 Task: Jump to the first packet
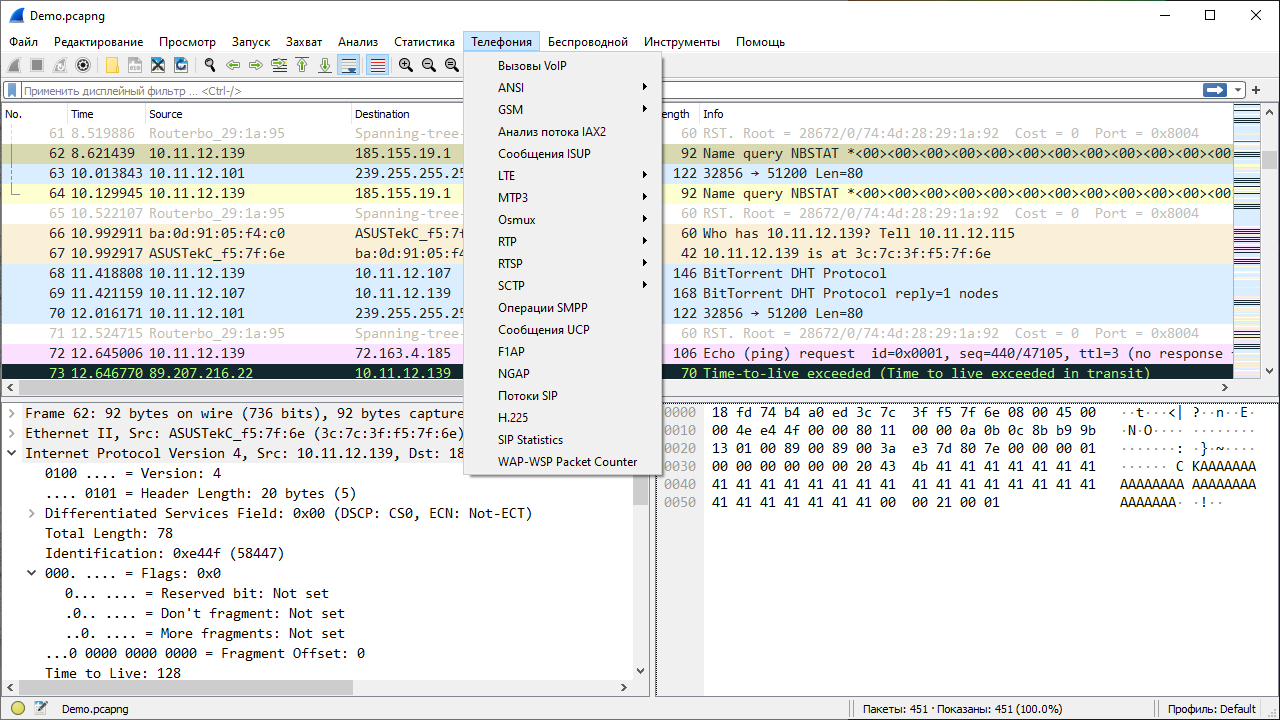click(x=302, y=65)
